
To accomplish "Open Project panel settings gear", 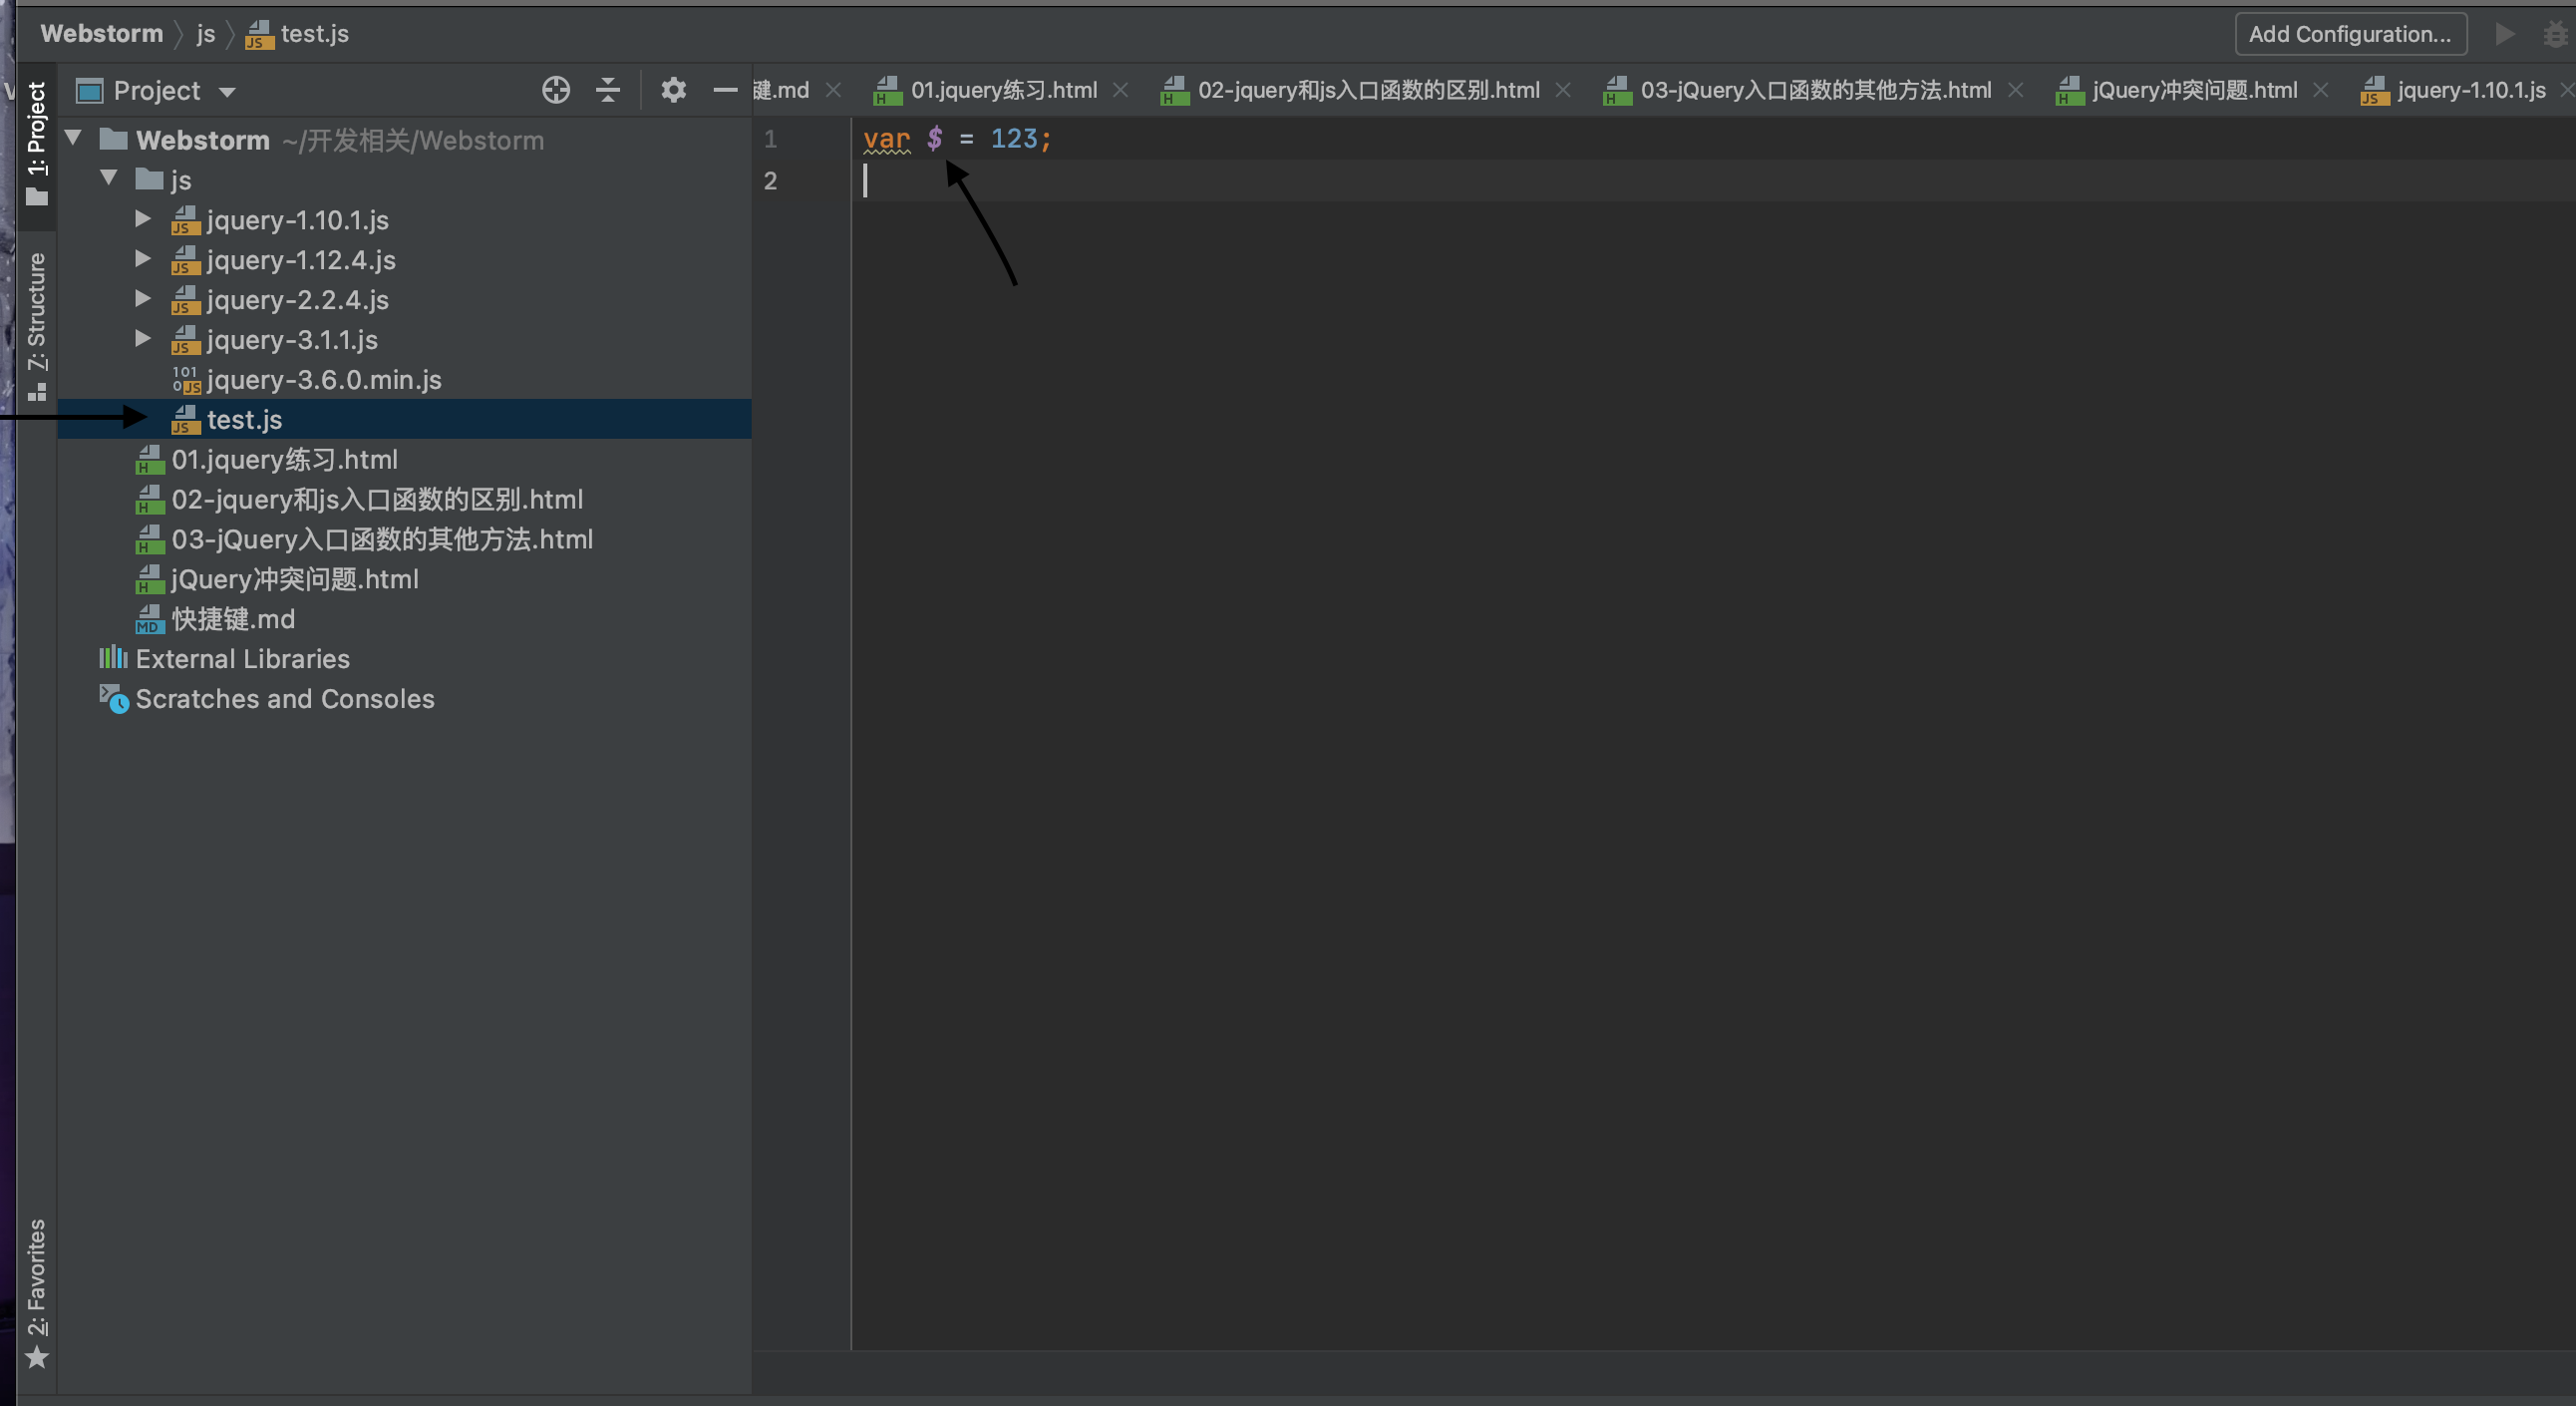I will click(673, 90).
